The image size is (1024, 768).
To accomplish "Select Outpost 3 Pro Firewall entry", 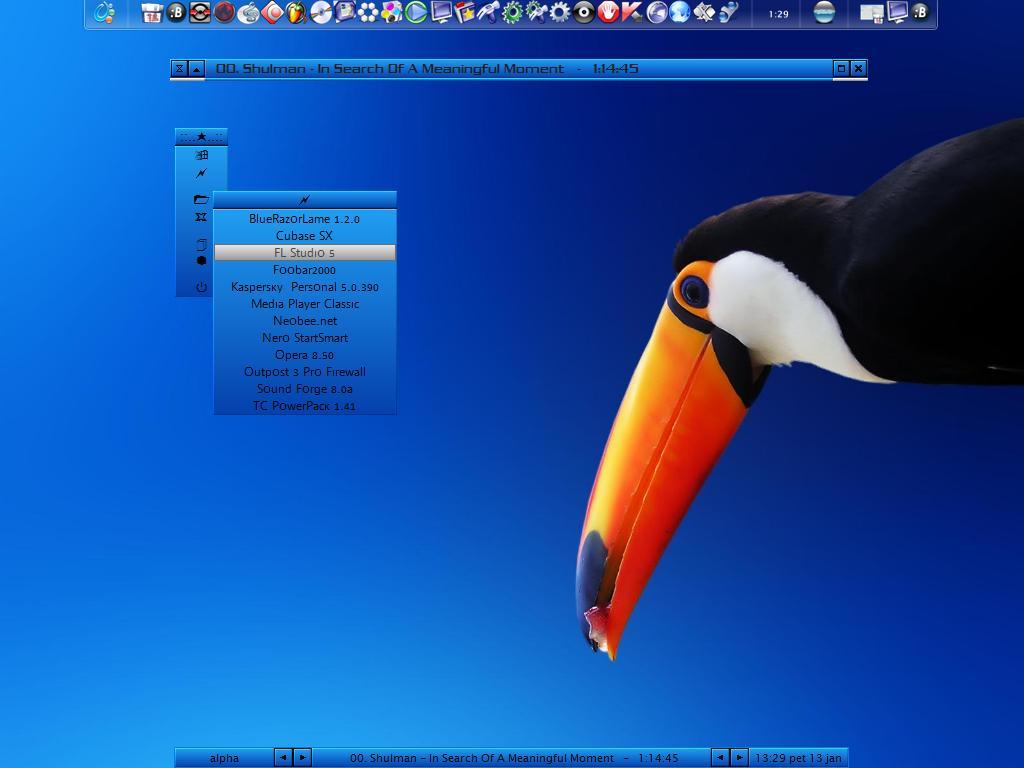I will click(x=304, y=372).
